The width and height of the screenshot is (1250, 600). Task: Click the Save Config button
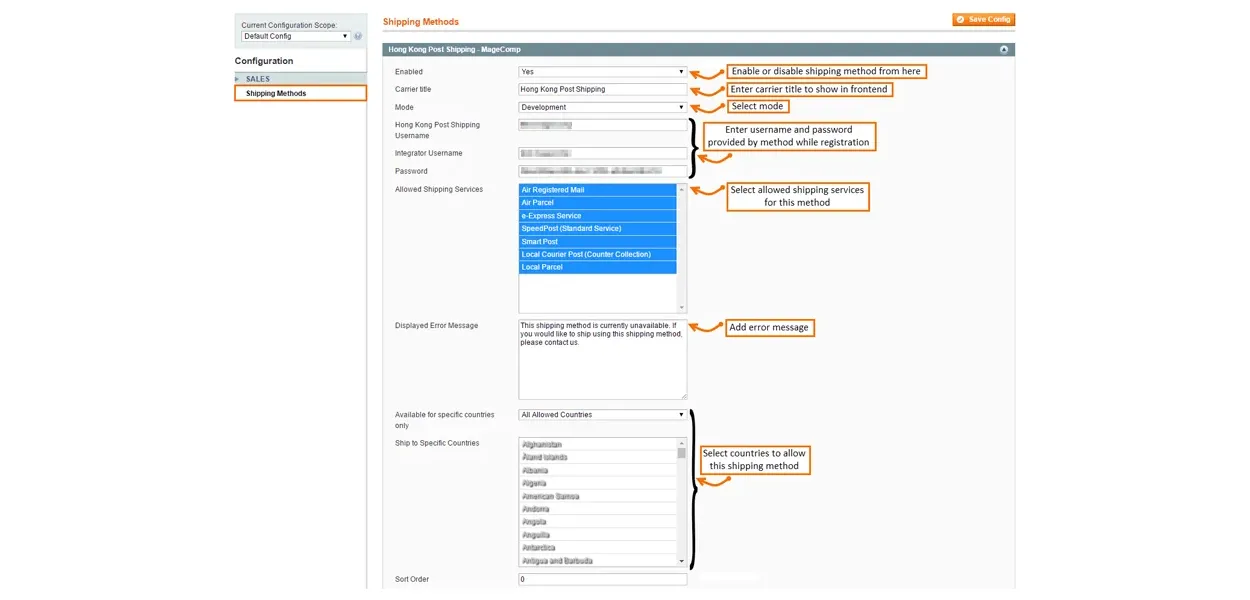coord(983,19)
